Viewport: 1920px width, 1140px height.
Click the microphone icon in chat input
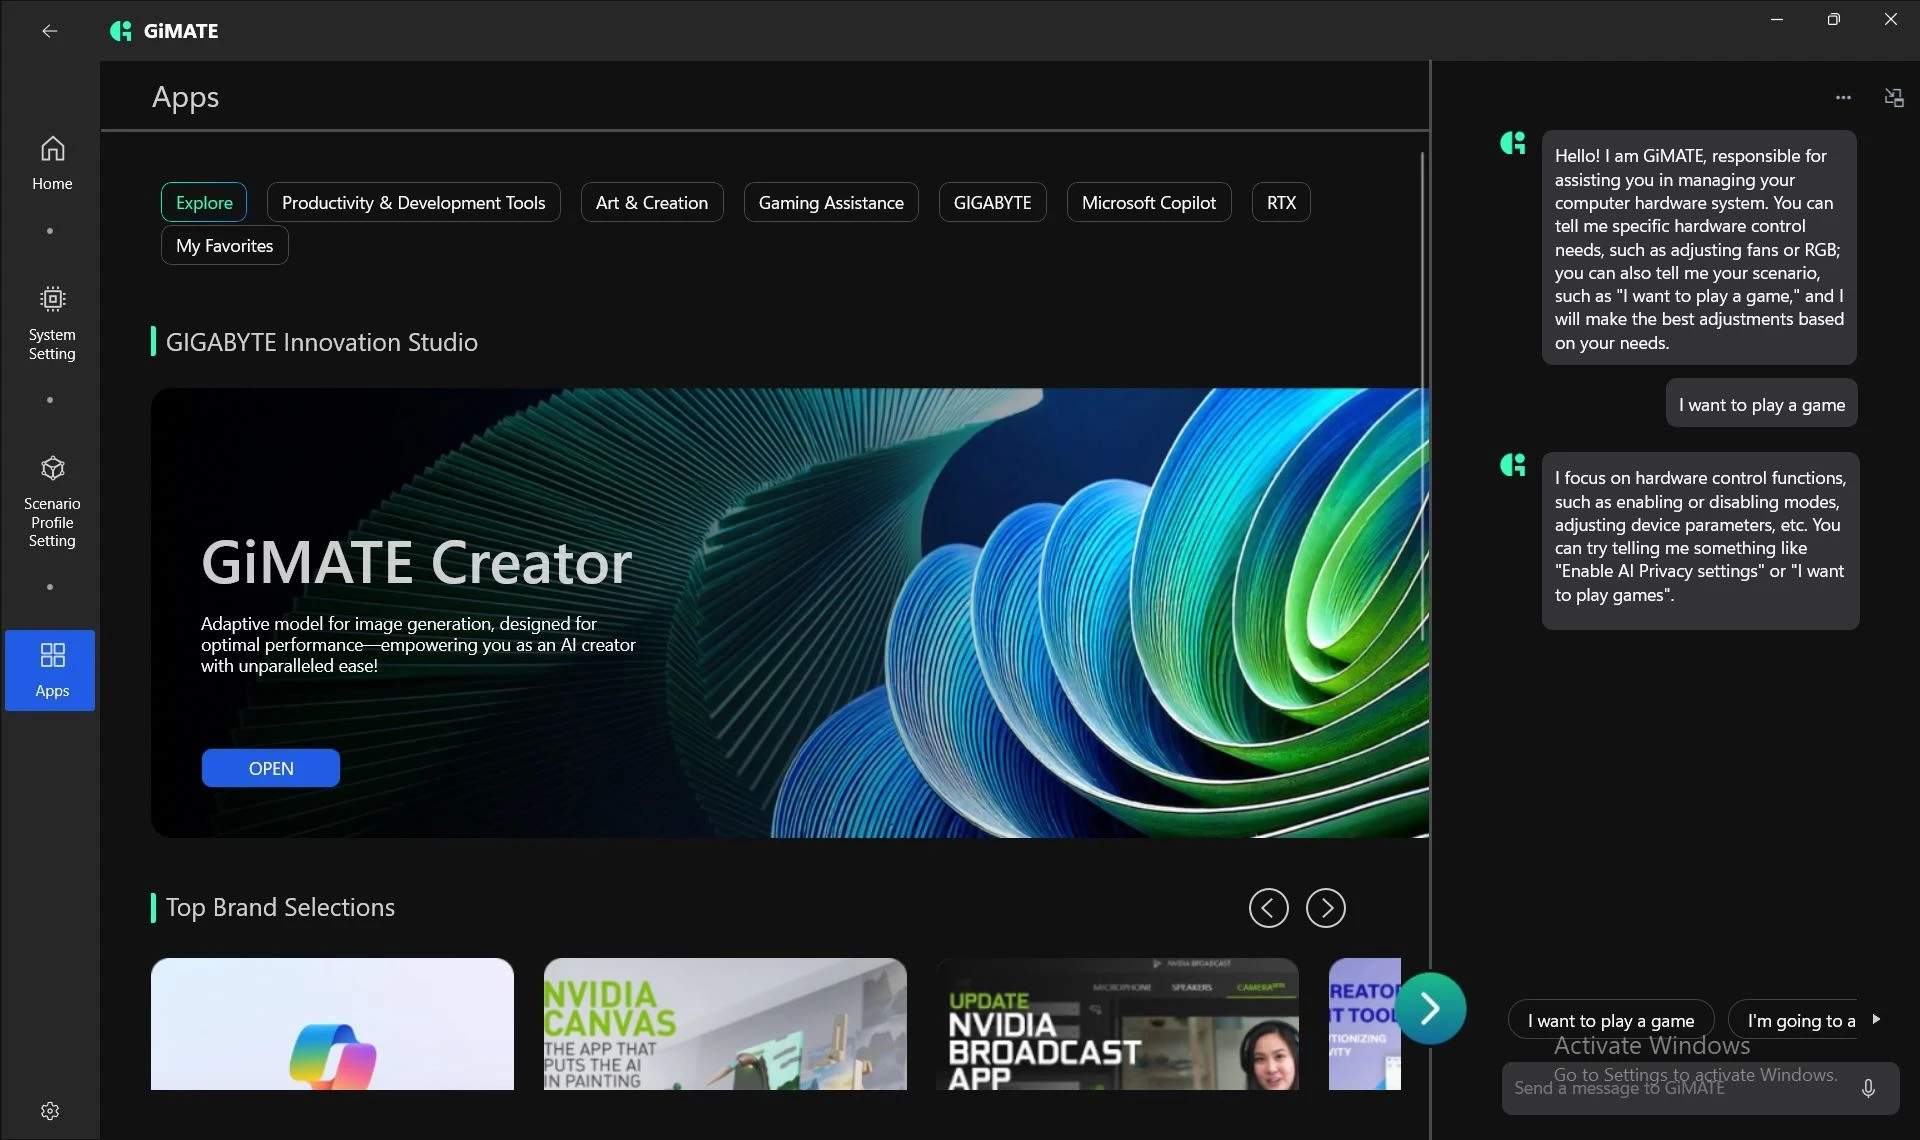(1867, 1088)
